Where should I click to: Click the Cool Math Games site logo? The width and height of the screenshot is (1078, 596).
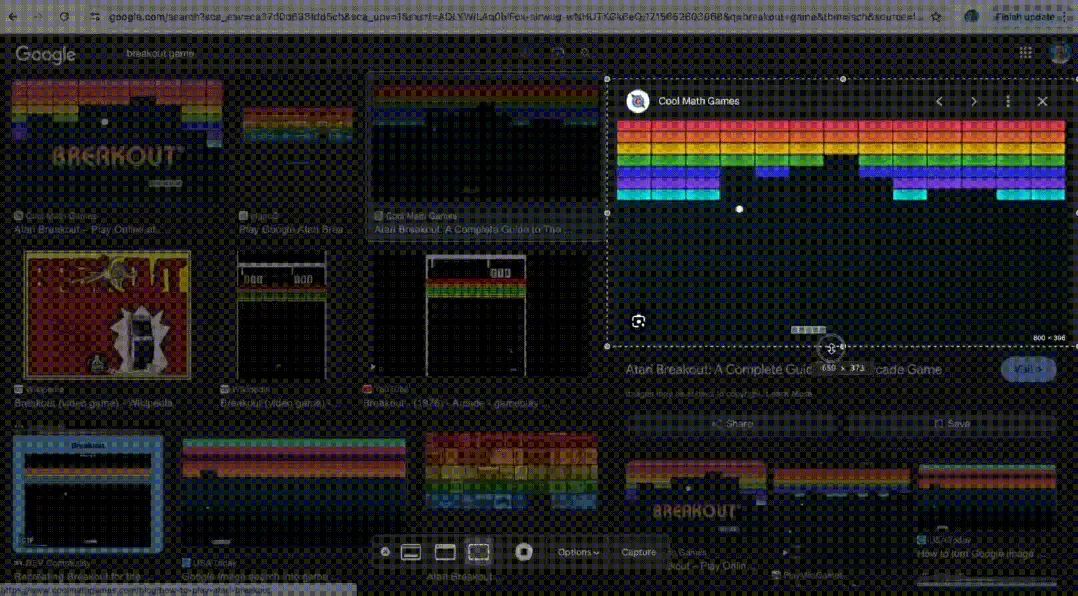638,101
